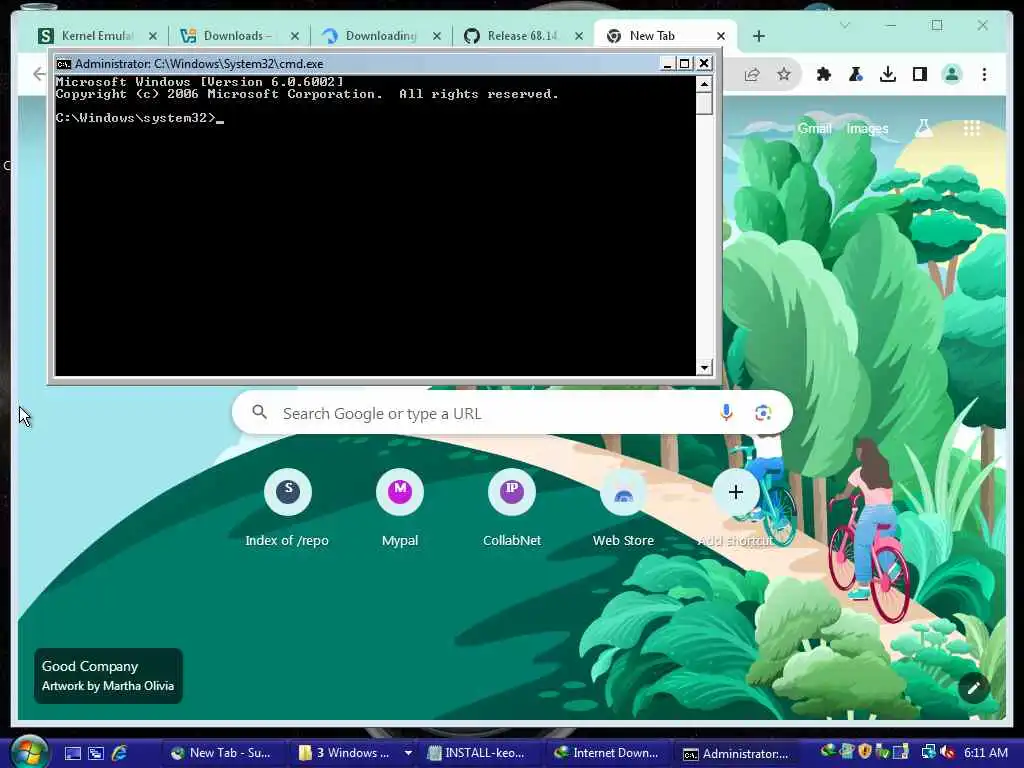The image size is (1024, 768).
Task: Switch to the Downloading tab
Action: pos(382,36)
